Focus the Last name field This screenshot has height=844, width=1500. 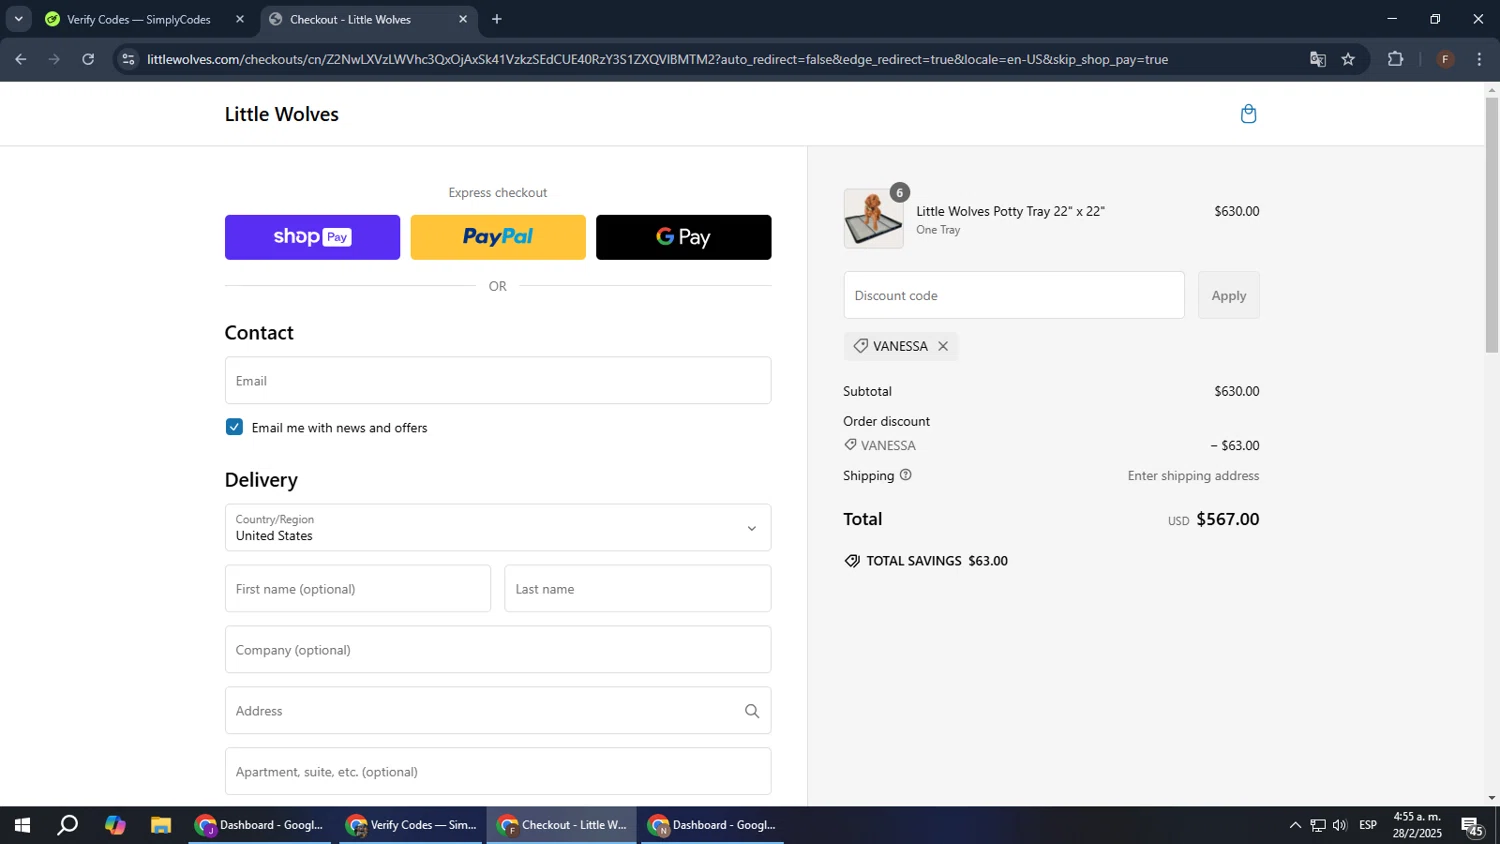638,589
